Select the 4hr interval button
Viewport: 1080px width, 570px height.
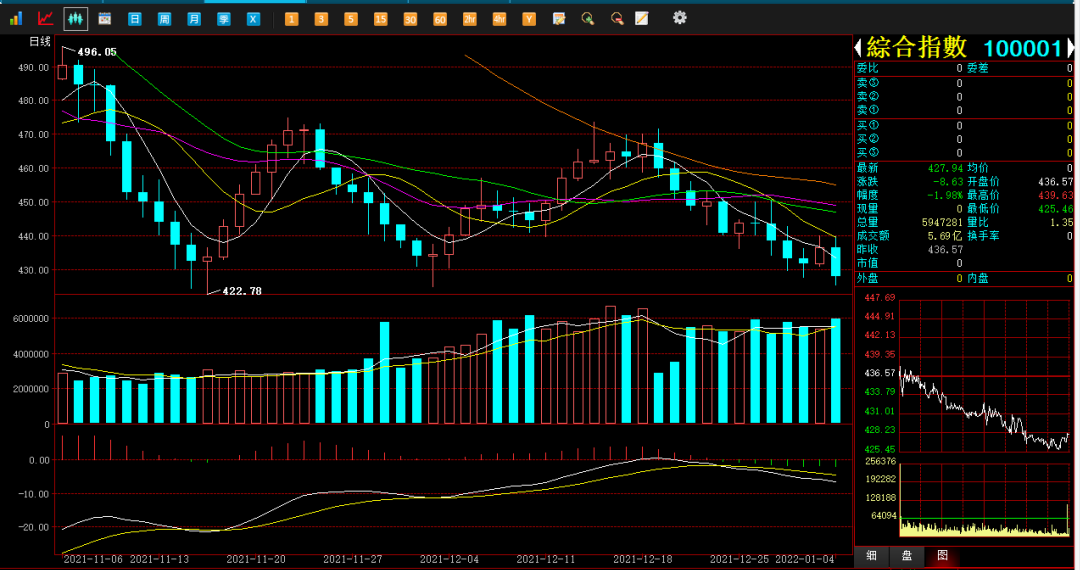click(x=499, y=19)
